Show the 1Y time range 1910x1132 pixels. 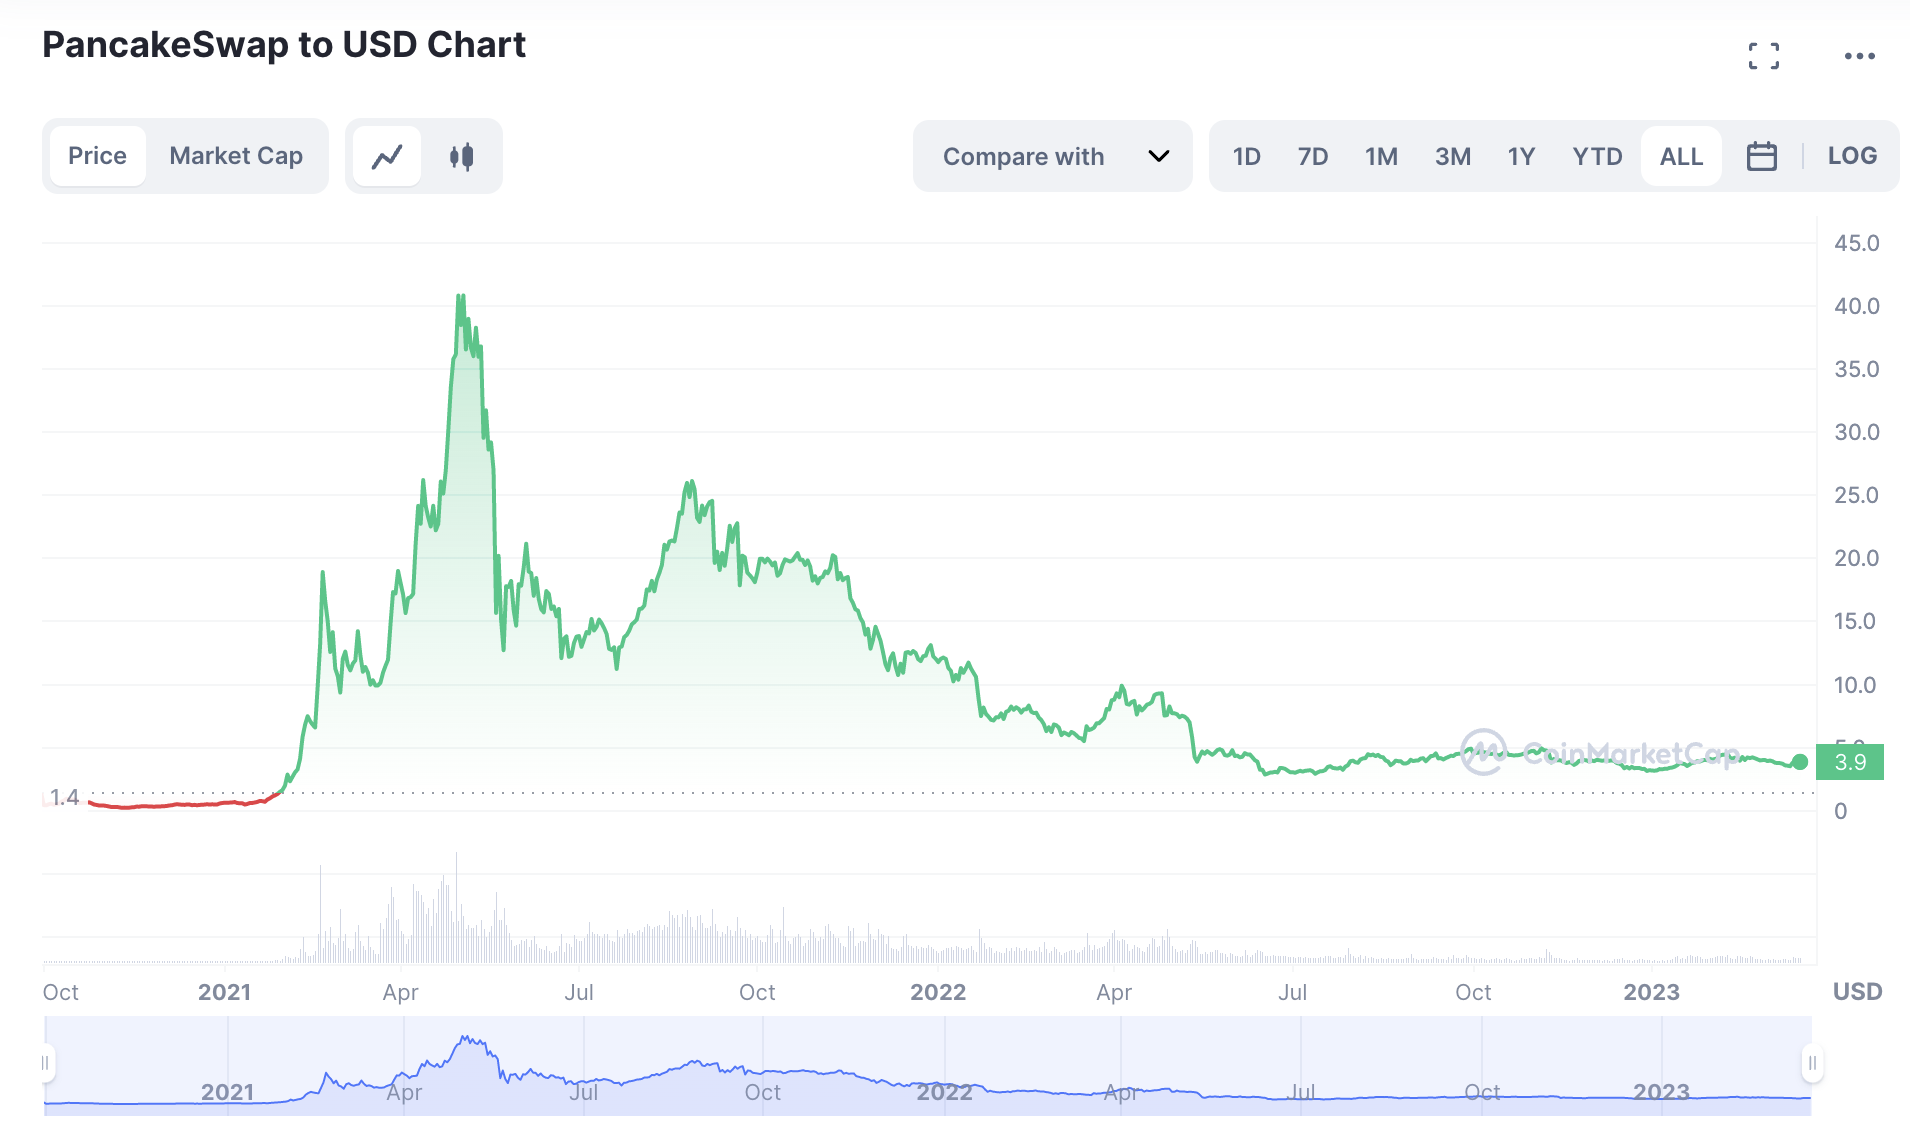[x=1521, y=156]
